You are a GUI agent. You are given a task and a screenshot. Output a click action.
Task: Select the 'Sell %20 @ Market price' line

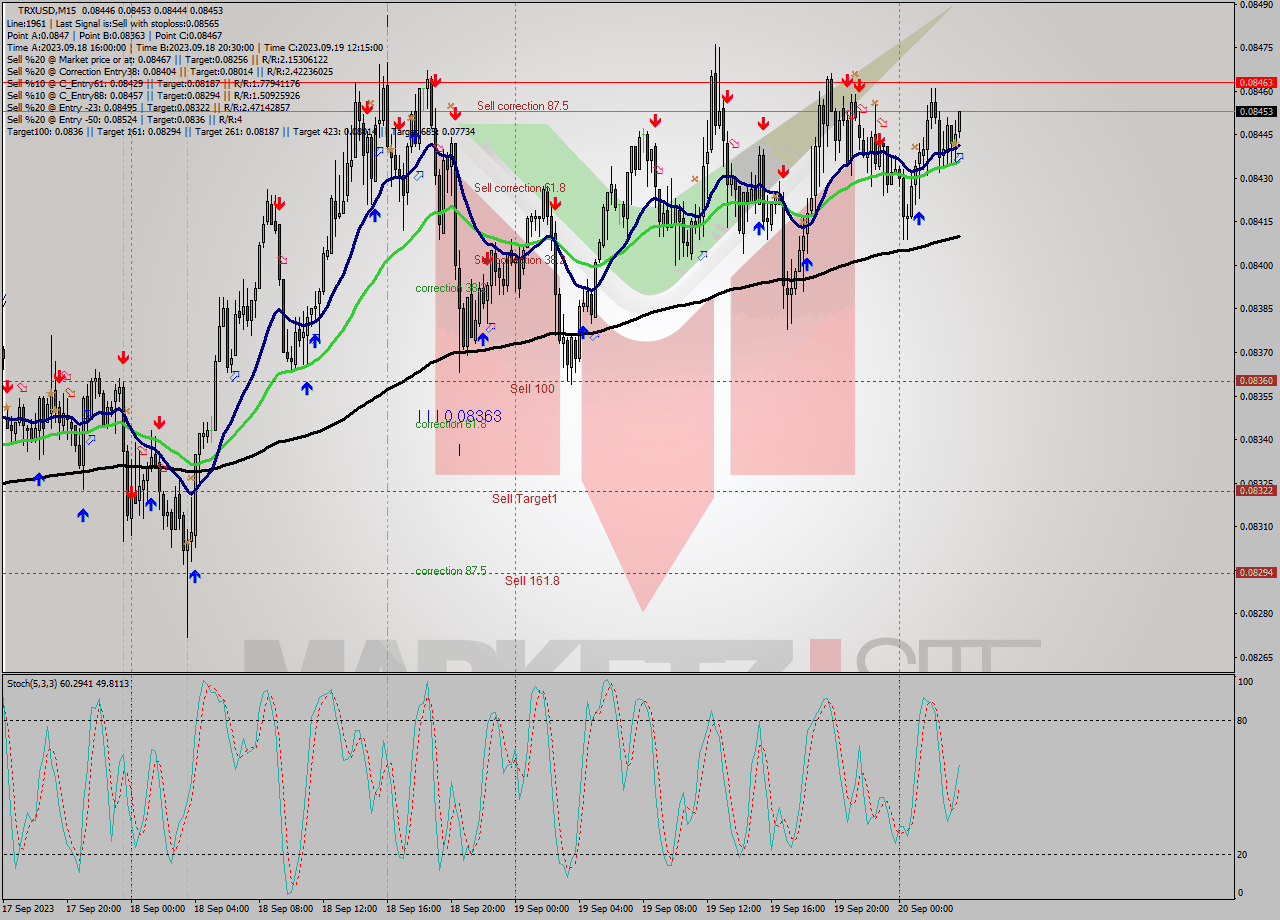point(167,59)
